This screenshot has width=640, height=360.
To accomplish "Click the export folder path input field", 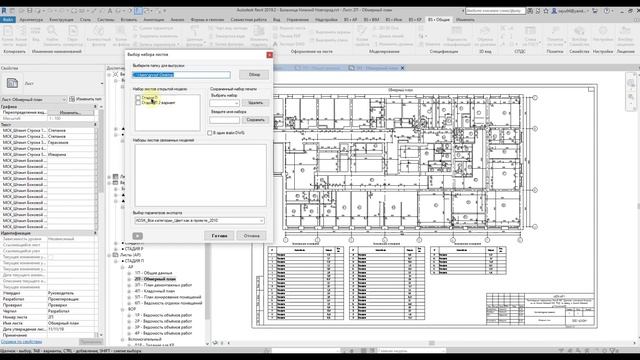I will [182, 75].
